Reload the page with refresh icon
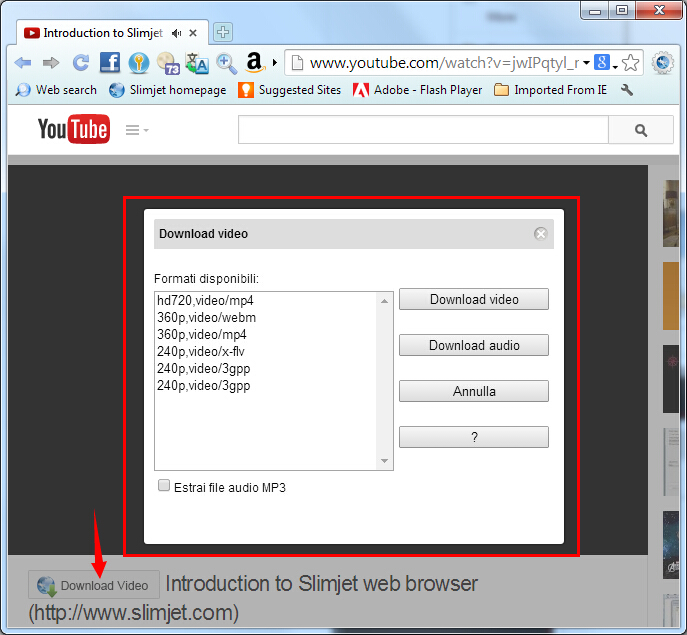The width and height of the screenshot is (687, 635). [x=81, y=63]
